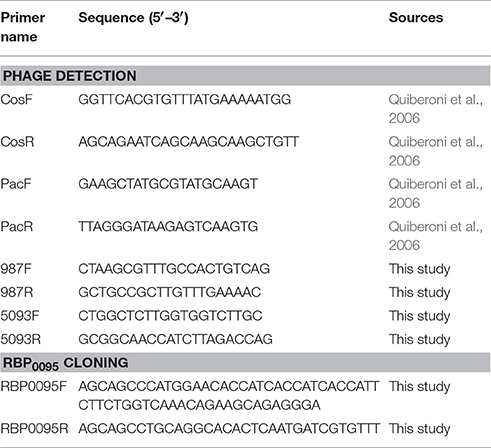Click the PHAGE DETECTION section header
491x448 pixels.
[x=245, y=76]
